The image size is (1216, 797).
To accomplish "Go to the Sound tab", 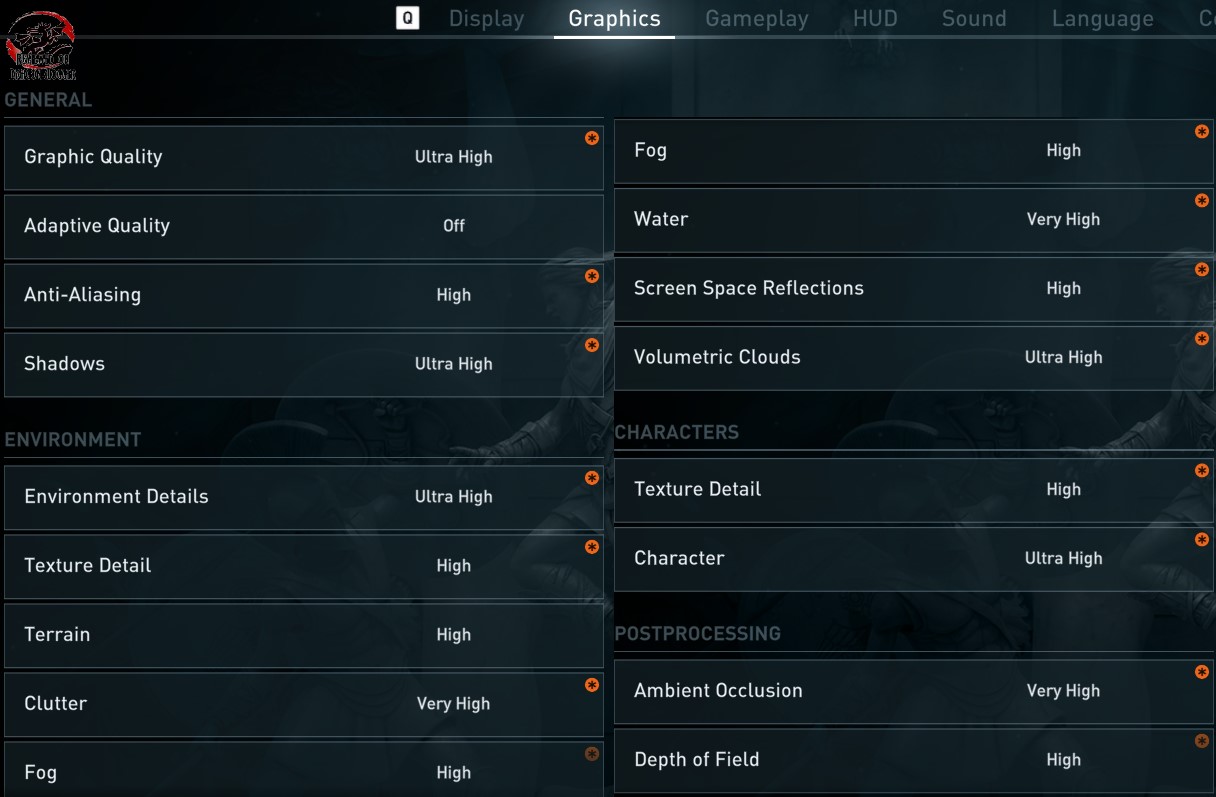I will [973, 19].
